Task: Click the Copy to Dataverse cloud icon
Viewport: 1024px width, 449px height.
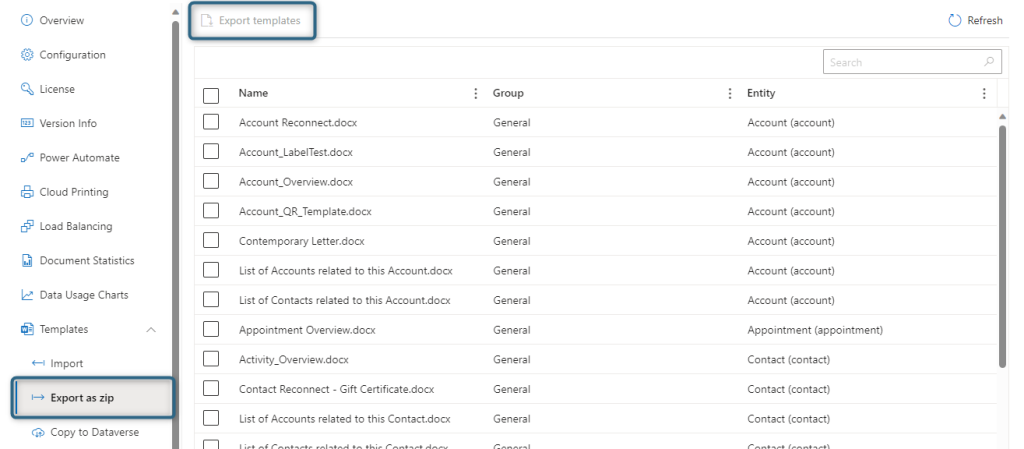Action: coord(38,432)
